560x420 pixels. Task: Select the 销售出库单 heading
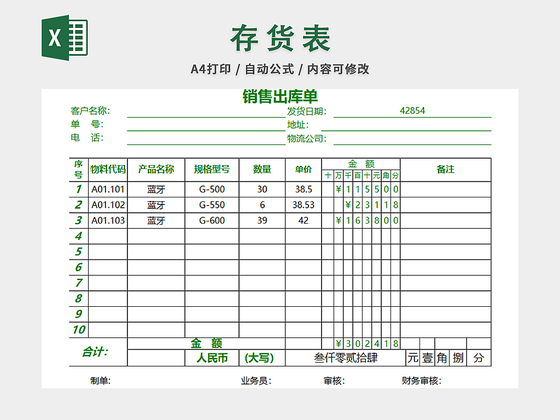click(x=280, y=96)
